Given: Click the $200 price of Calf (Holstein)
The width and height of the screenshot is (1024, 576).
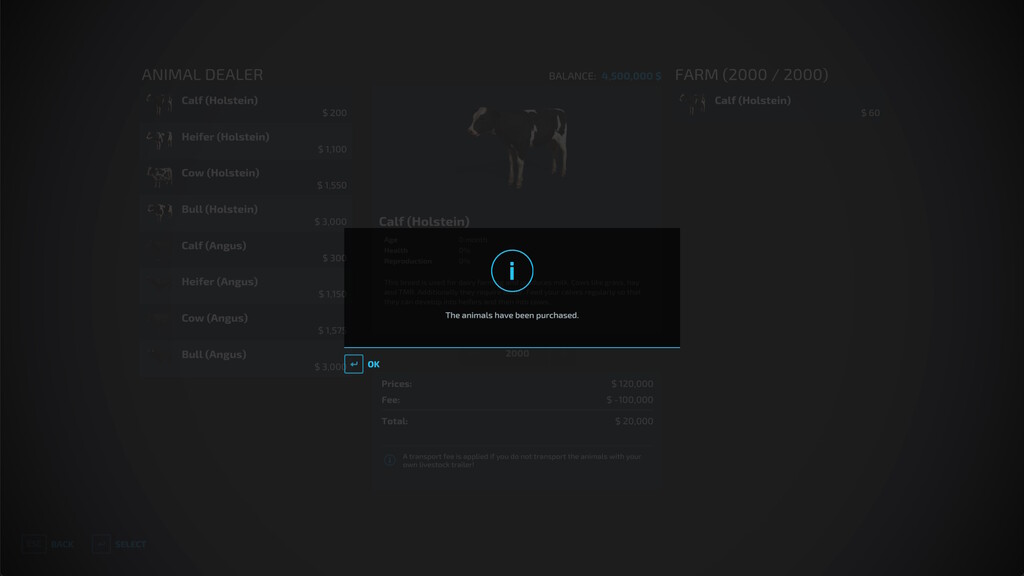Looking at the screenshot, I should (x=334, y=113).
